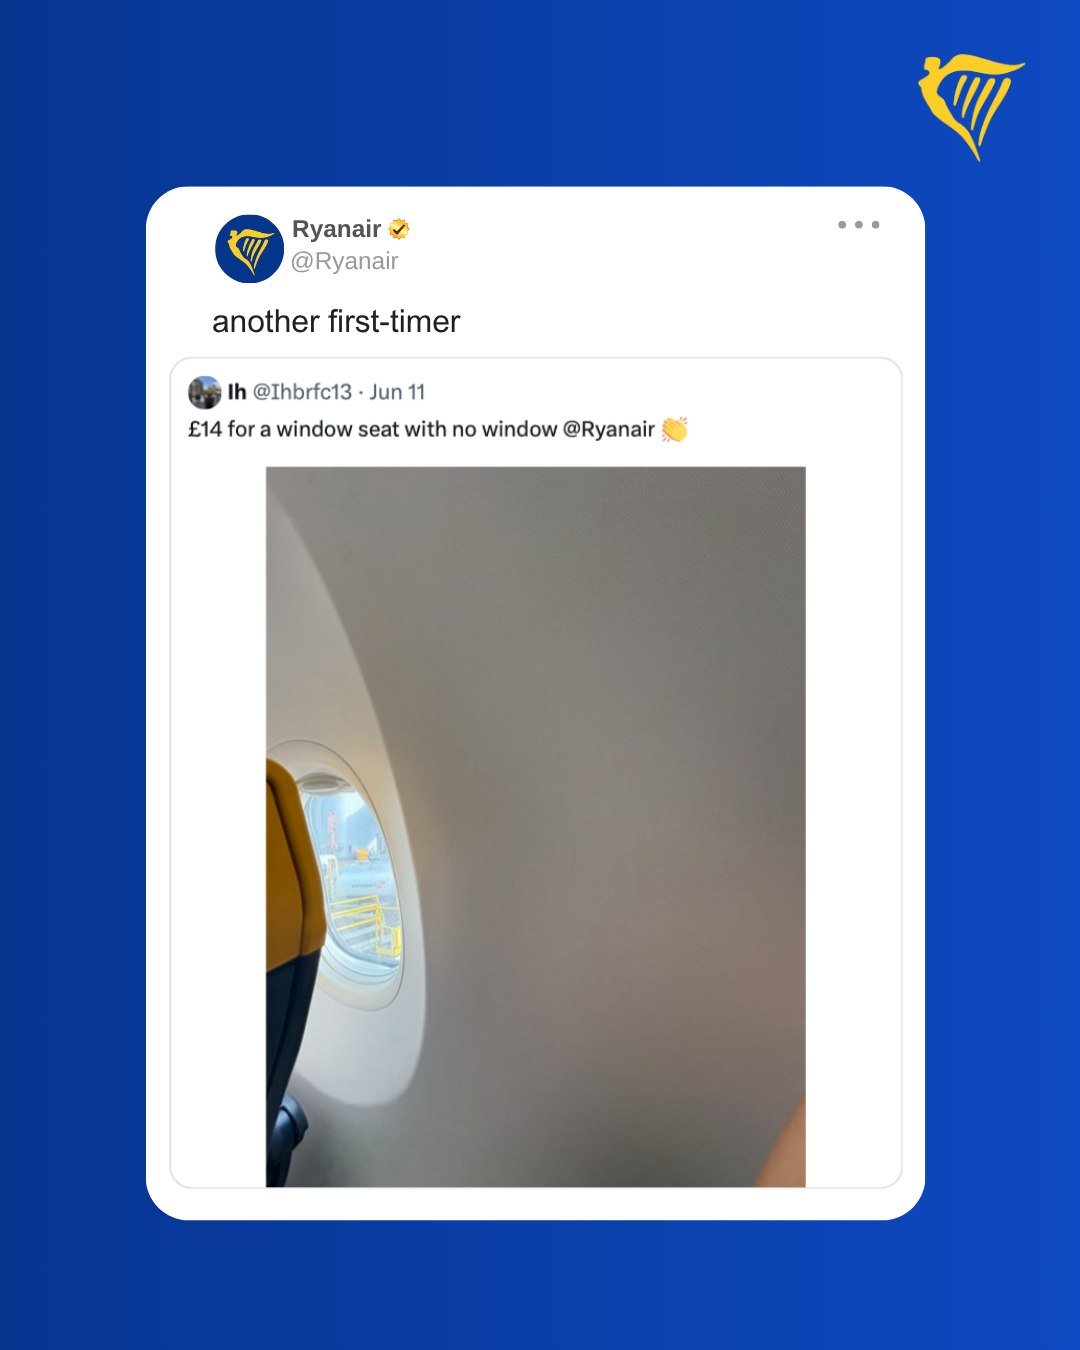Open the @Ihbrfc13 handle
1080x1350 pixels.
302,392
